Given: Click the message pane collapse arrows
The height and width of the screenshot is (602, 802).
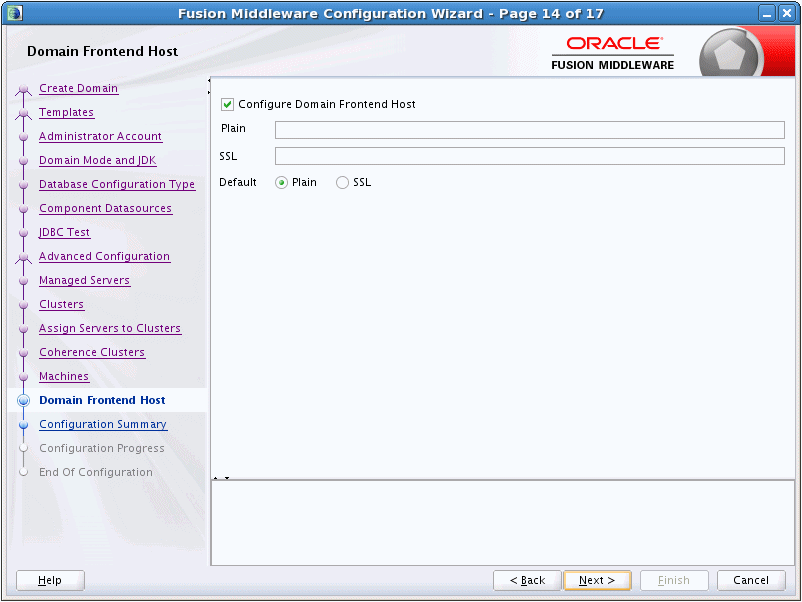Looking at the screenshot, I should click(x=221, y=478).
